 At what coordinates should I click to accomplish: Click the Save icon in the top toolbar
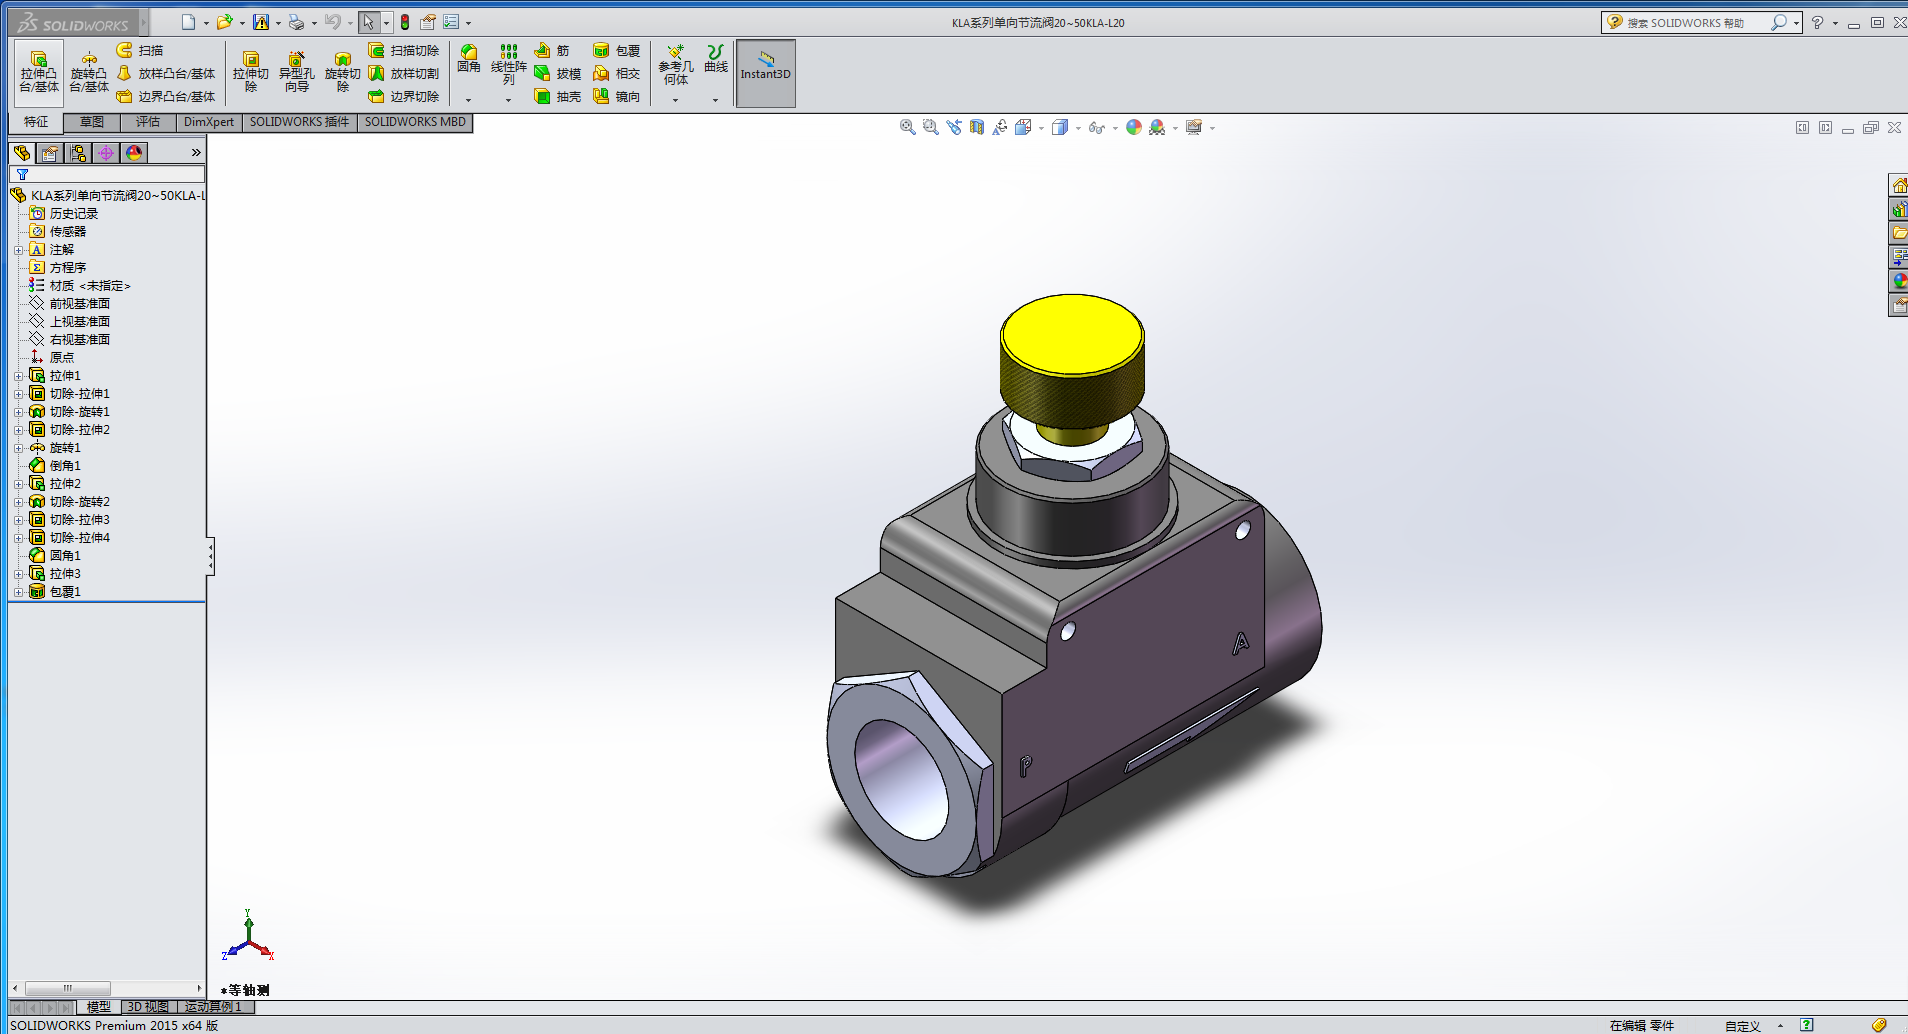click(261, 22)
